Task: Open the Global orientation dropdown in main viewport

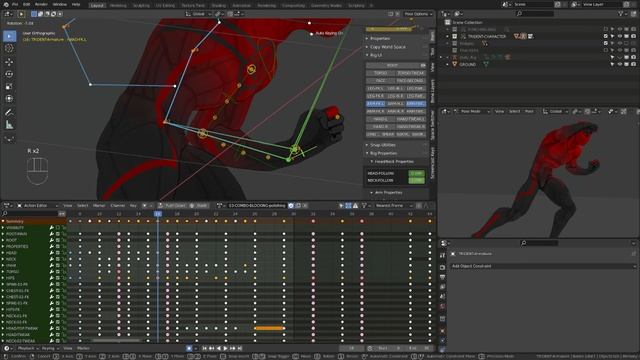Action: pos(199,14)
